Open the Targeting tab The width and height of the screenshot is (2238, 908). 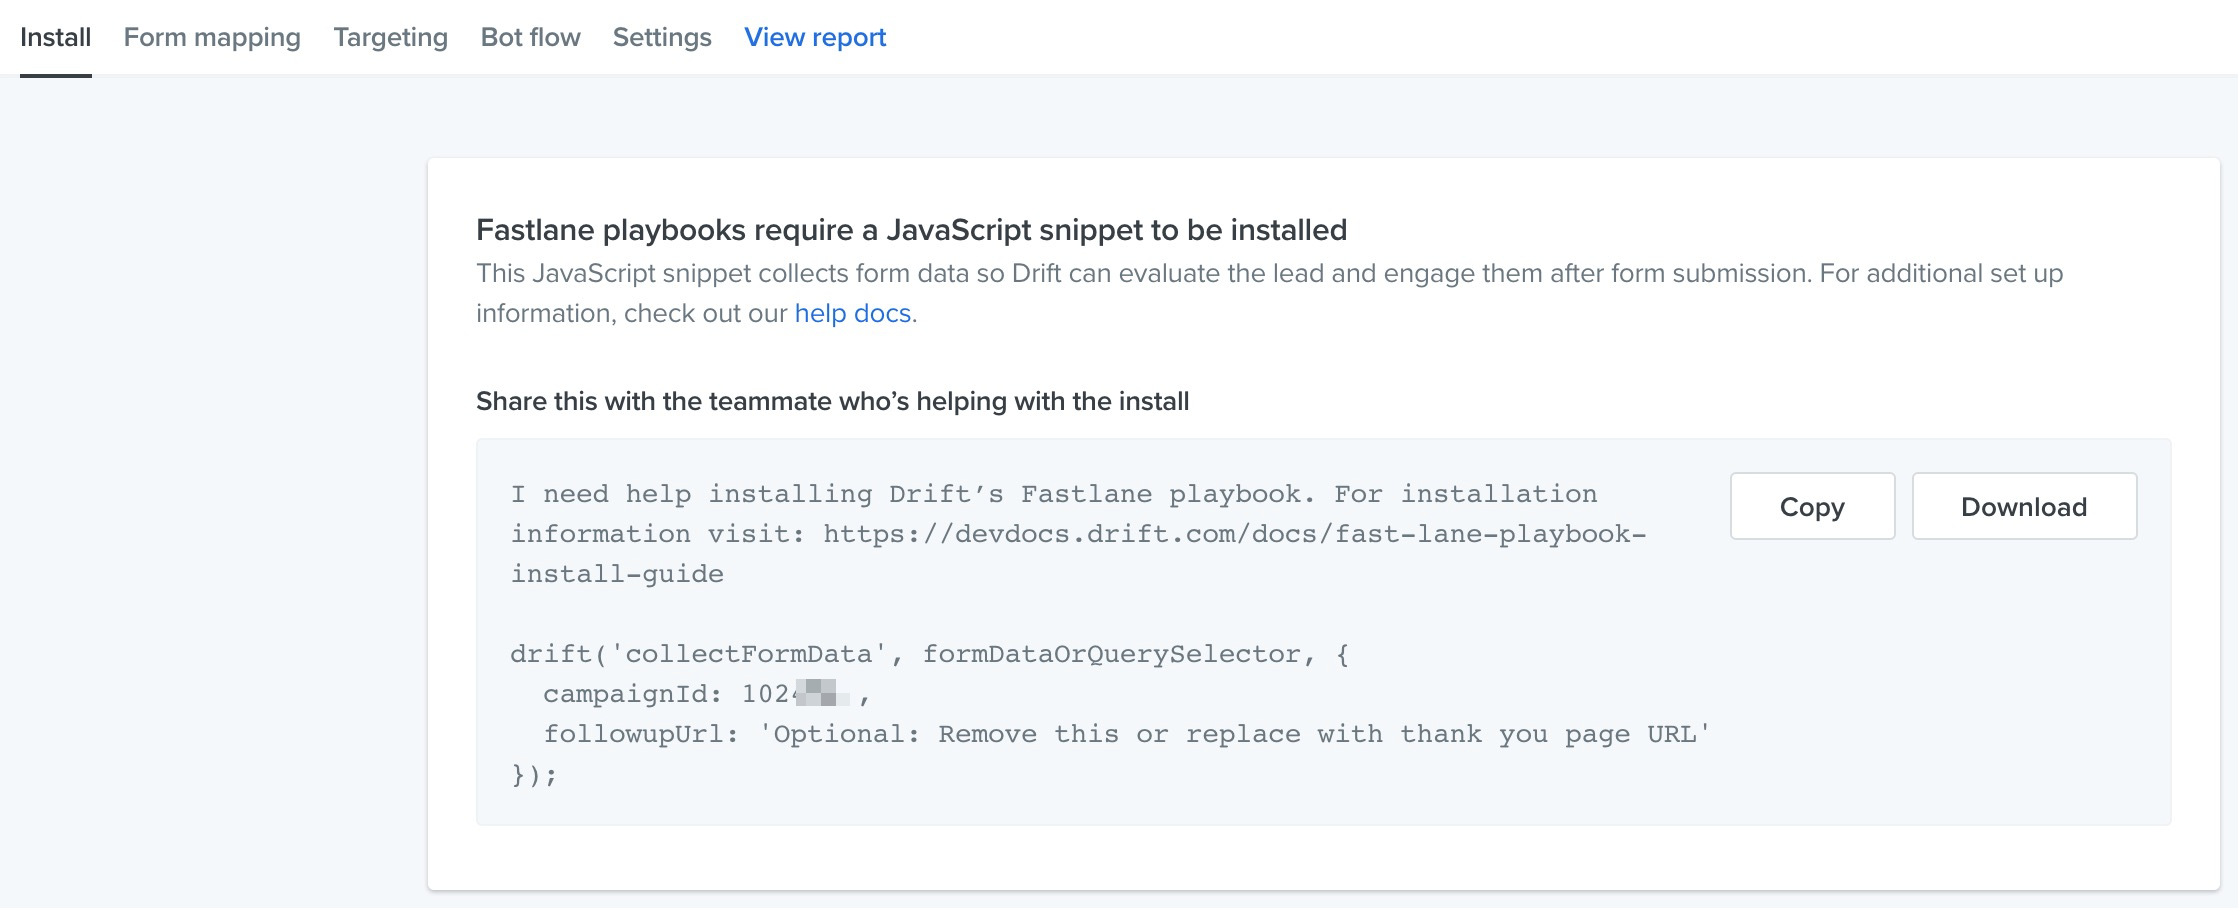pos(390,37)
